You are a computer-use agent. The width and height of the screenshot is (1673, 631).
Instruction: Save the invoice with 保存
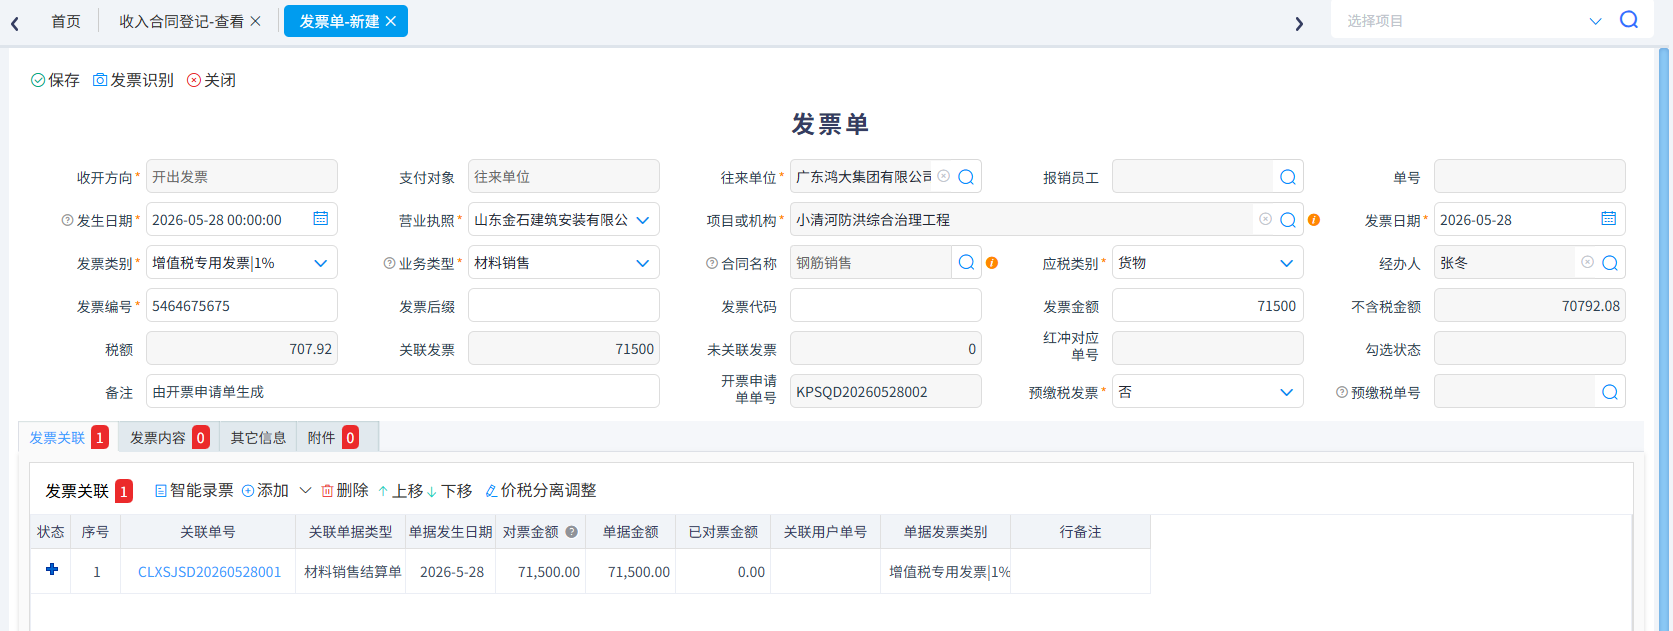coord(55,80)
